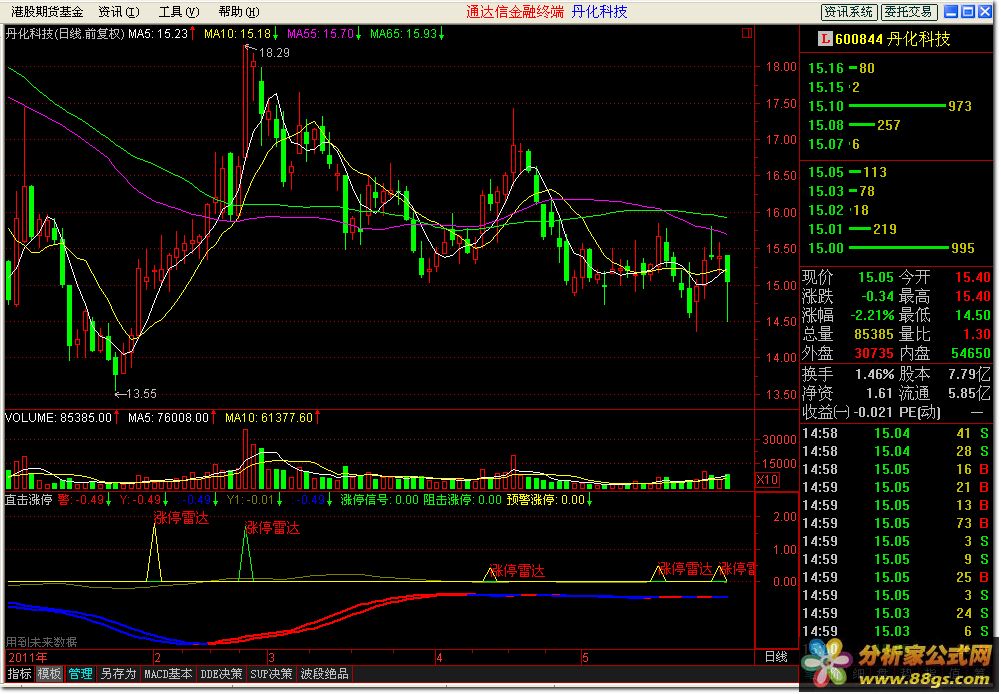Select the 15.00 bid row with 995 volume
1001x694 pixels.
pyautogui.click(x=896, y=248)
